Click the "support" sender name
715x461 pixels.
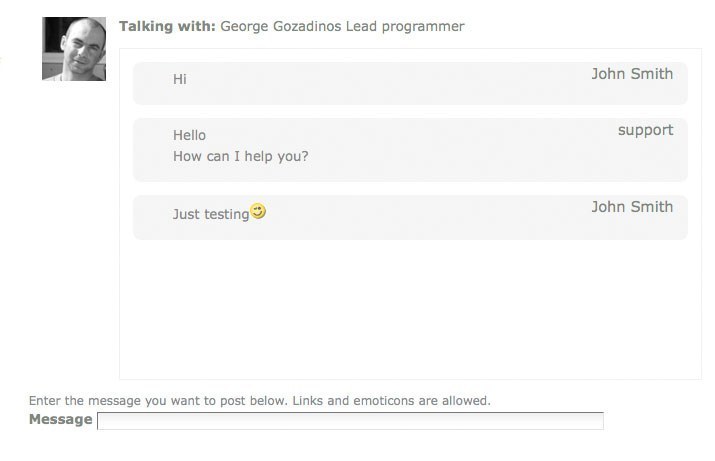(645, 130)
